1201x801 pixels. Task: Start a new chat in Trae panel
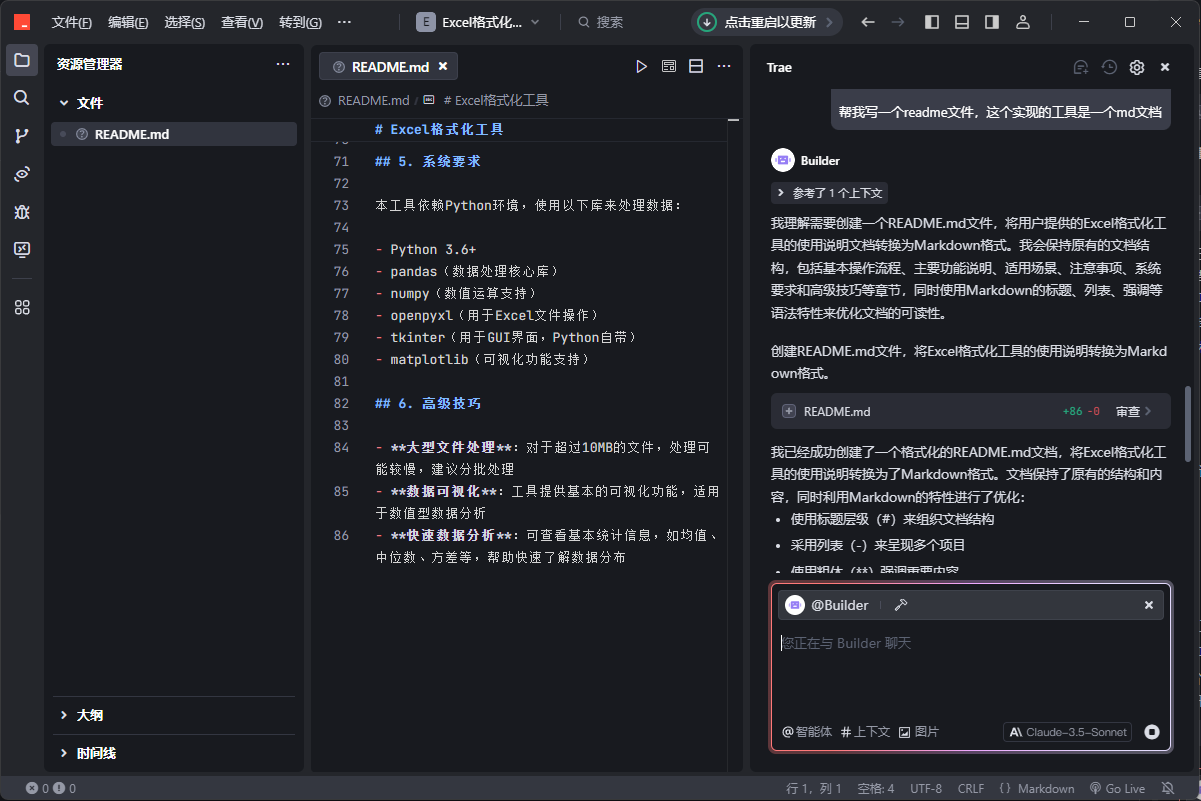click(1081, 67)
